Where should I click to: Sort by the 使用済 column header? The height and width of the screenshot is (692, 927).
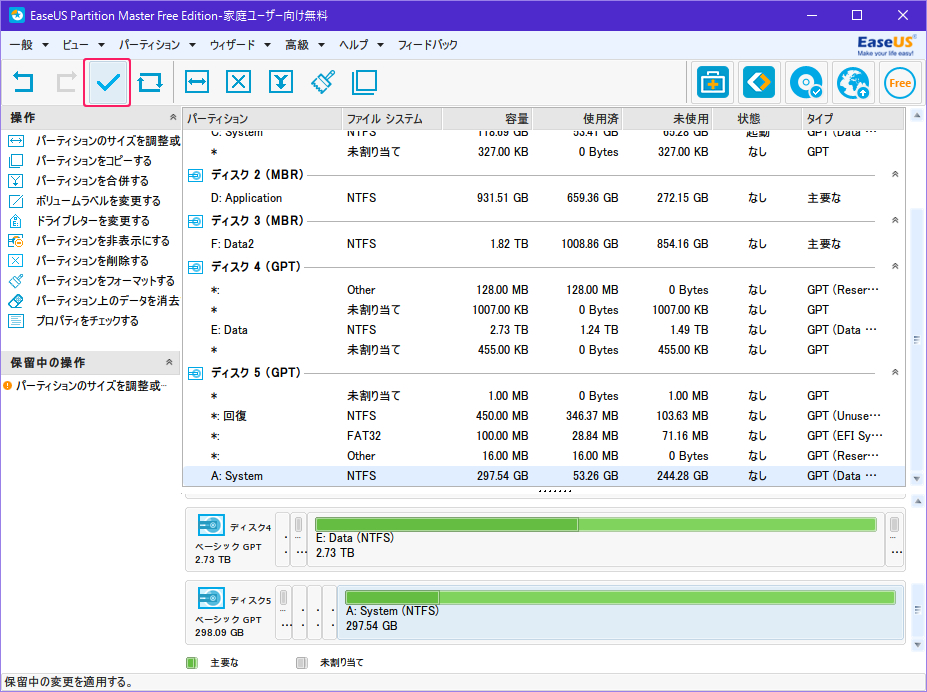coord(578,119)
